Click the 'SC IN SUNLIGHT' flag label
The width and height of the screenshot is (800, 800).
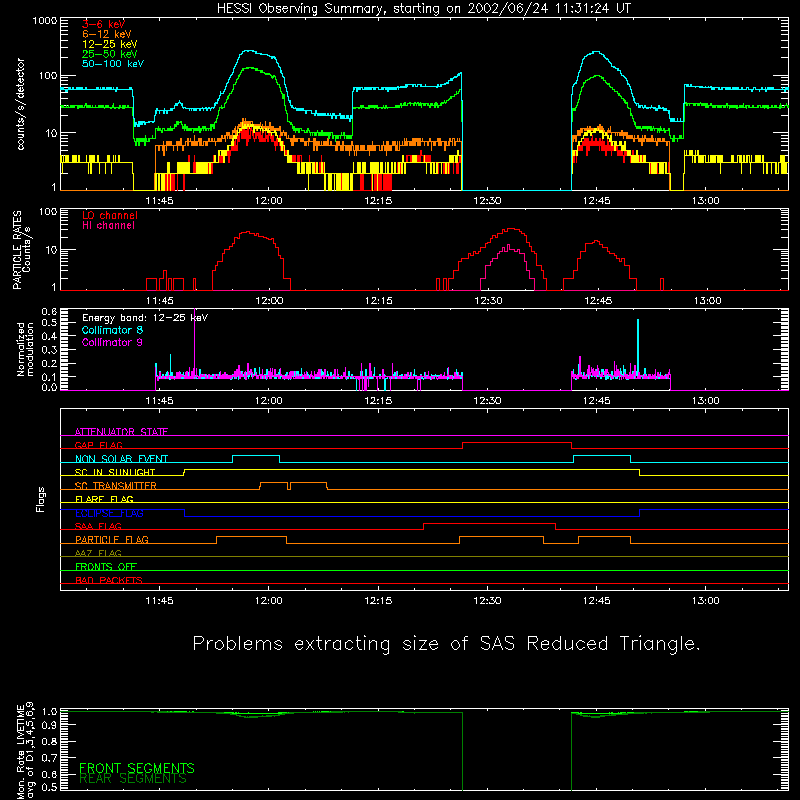pos(115,472)
